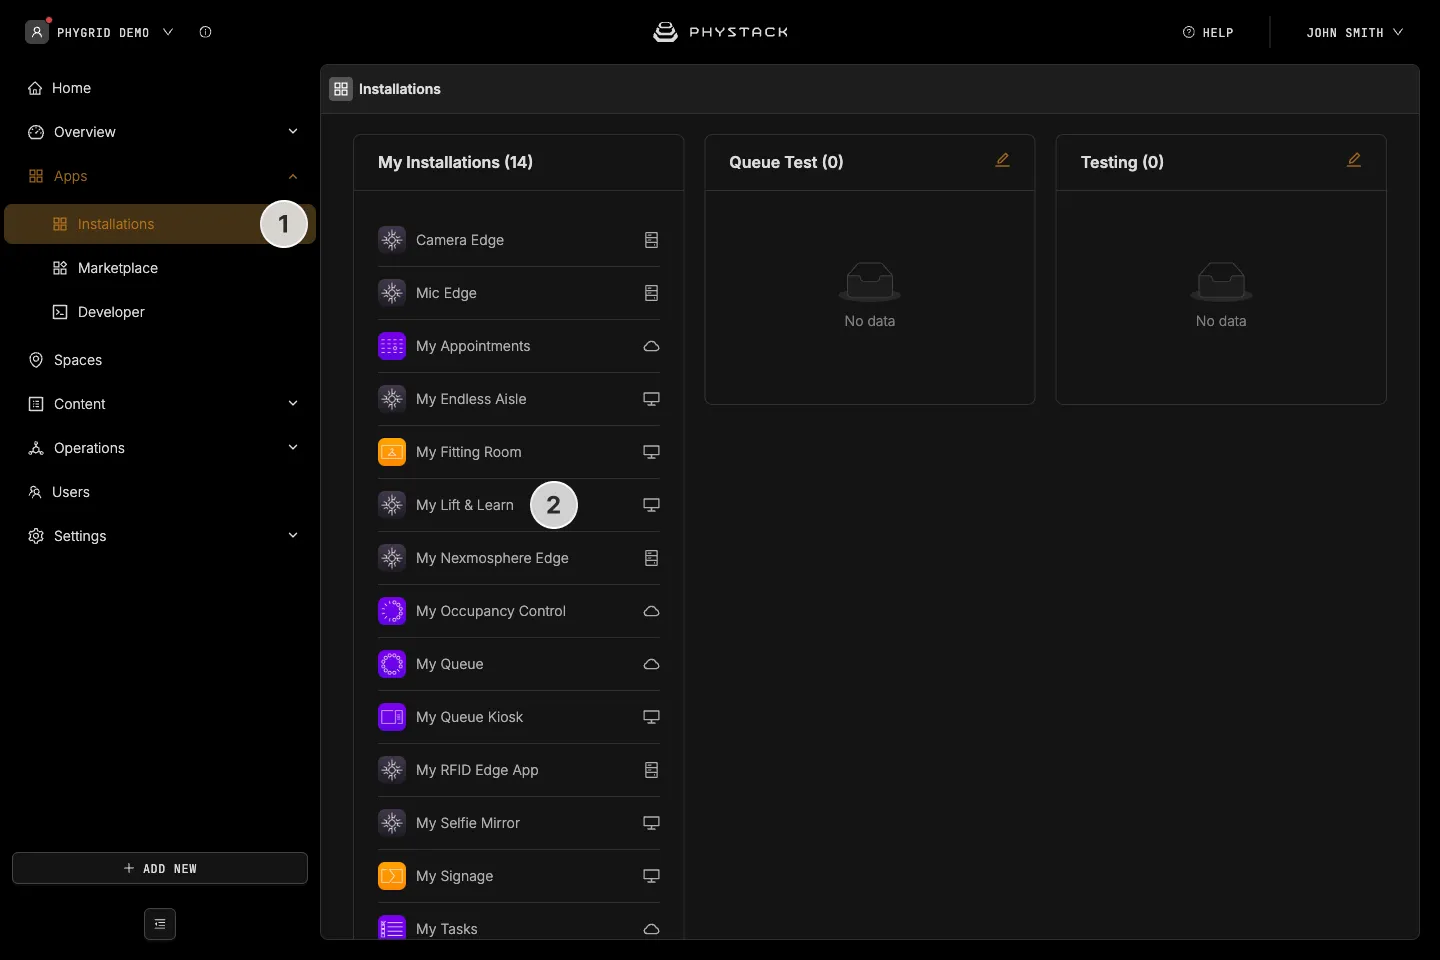Click the Add New button
Screen dimensions: 1440x960
160,868
